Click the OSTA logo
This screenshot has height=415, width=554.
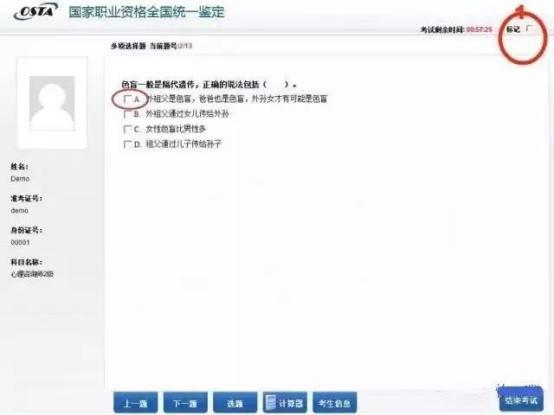(35, 11)
